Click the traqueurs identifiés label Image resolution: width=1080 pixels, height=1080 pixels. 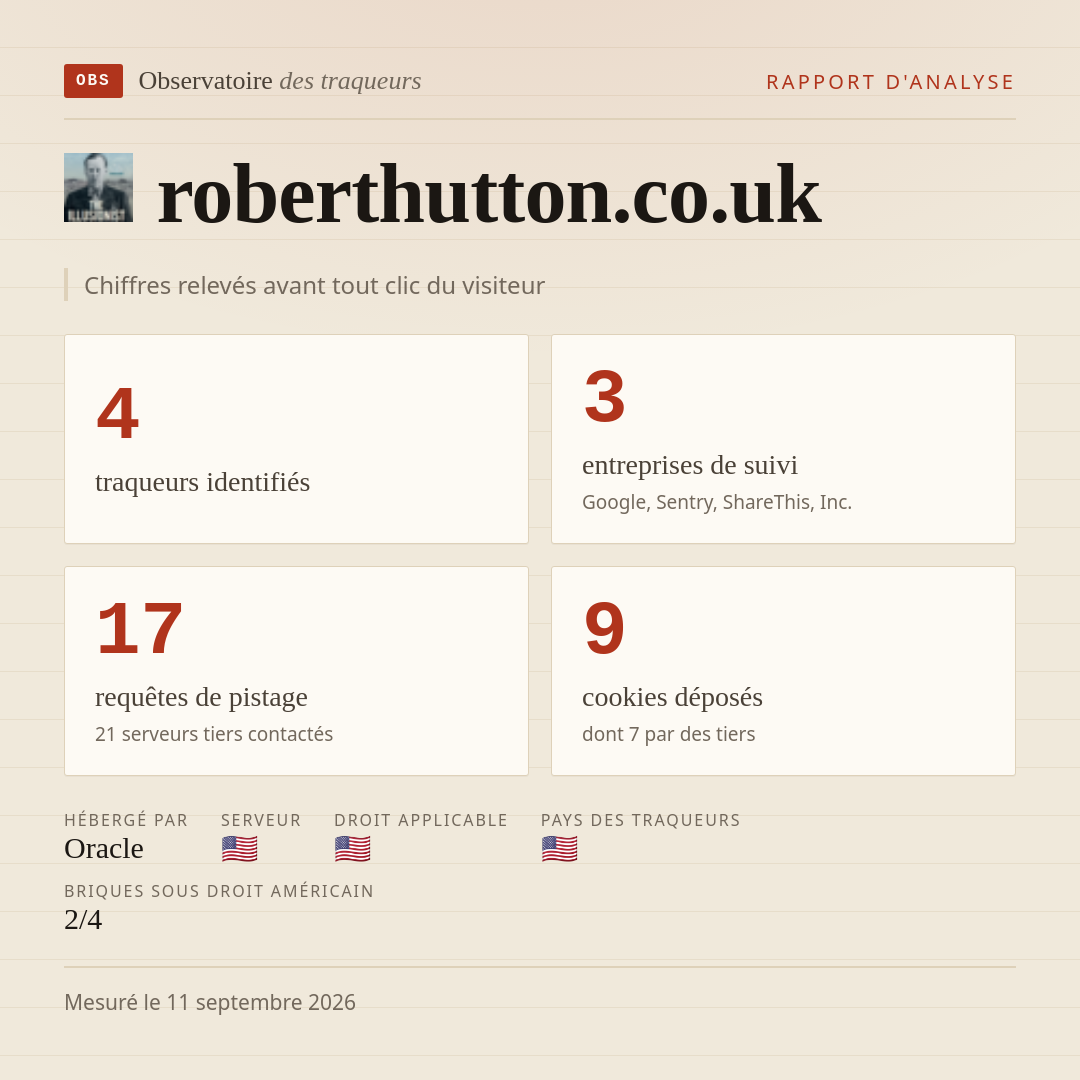pos(202,482)
